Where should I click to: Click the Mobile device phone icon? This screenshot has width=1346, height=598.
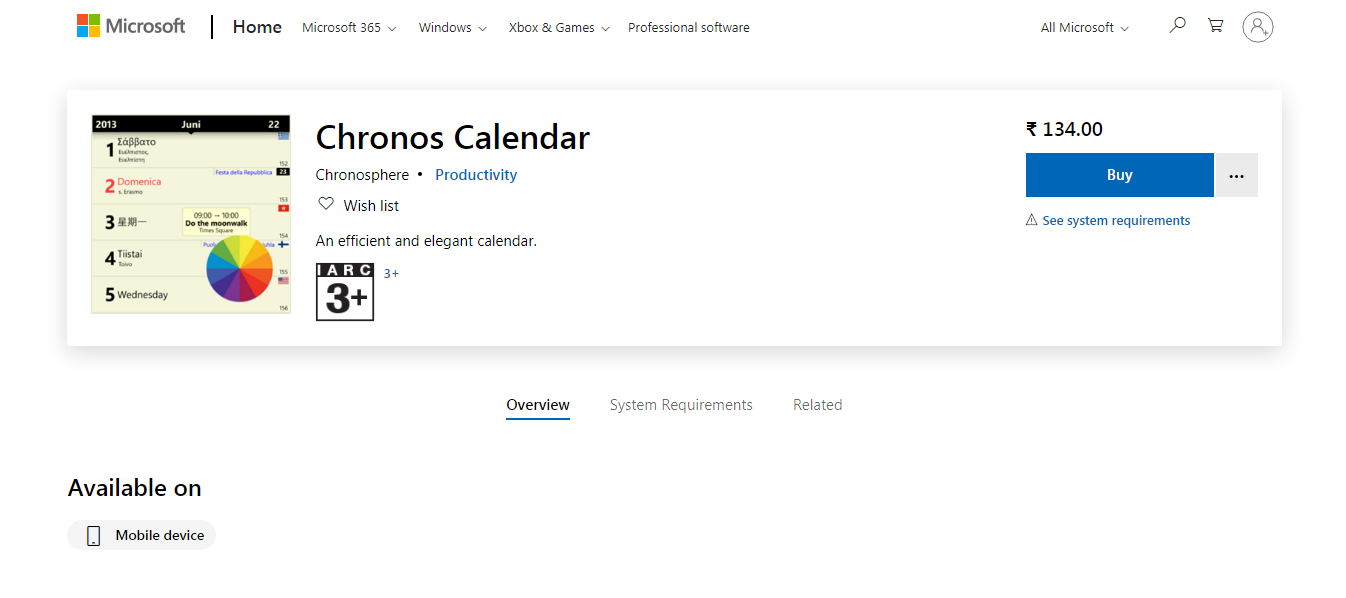pyautogui.click(x=94, y=536)
